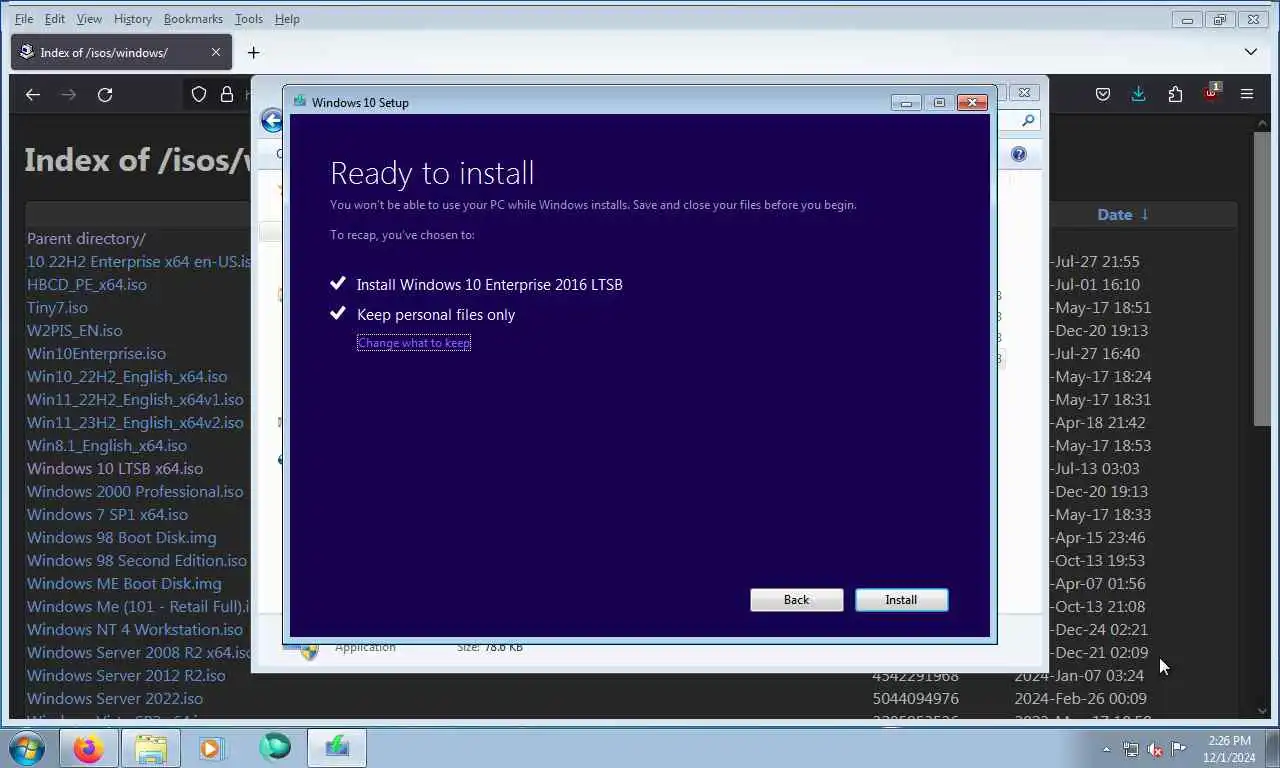Switch to the 'Index of /isos/windows/' tab
Viewport: 1280px width, 768px height.
tap(121, 52)
